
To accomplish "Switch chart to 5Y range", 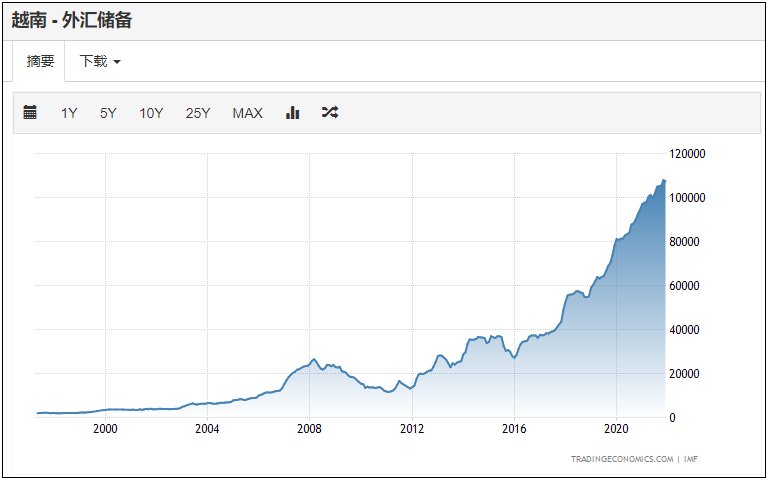I will pyautogui.click(x=108, y=113).
